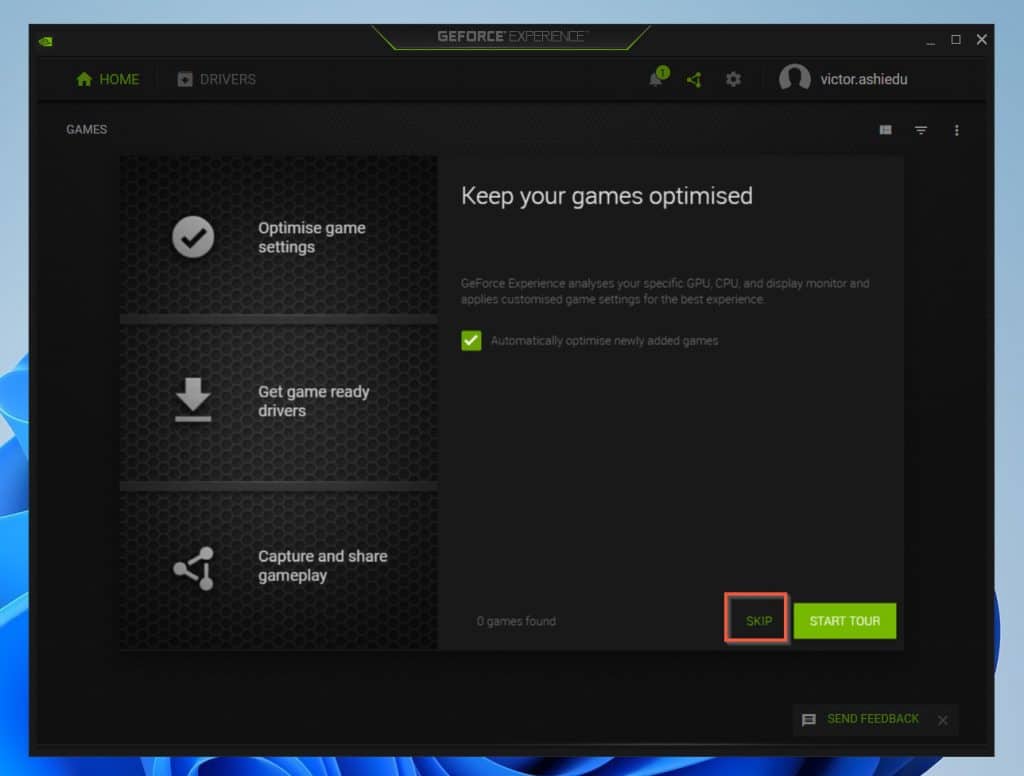The height and width of the screenshot is (776, 1024).
Task: Click the large share gameplay icon
Action: [x=194, y=568]
